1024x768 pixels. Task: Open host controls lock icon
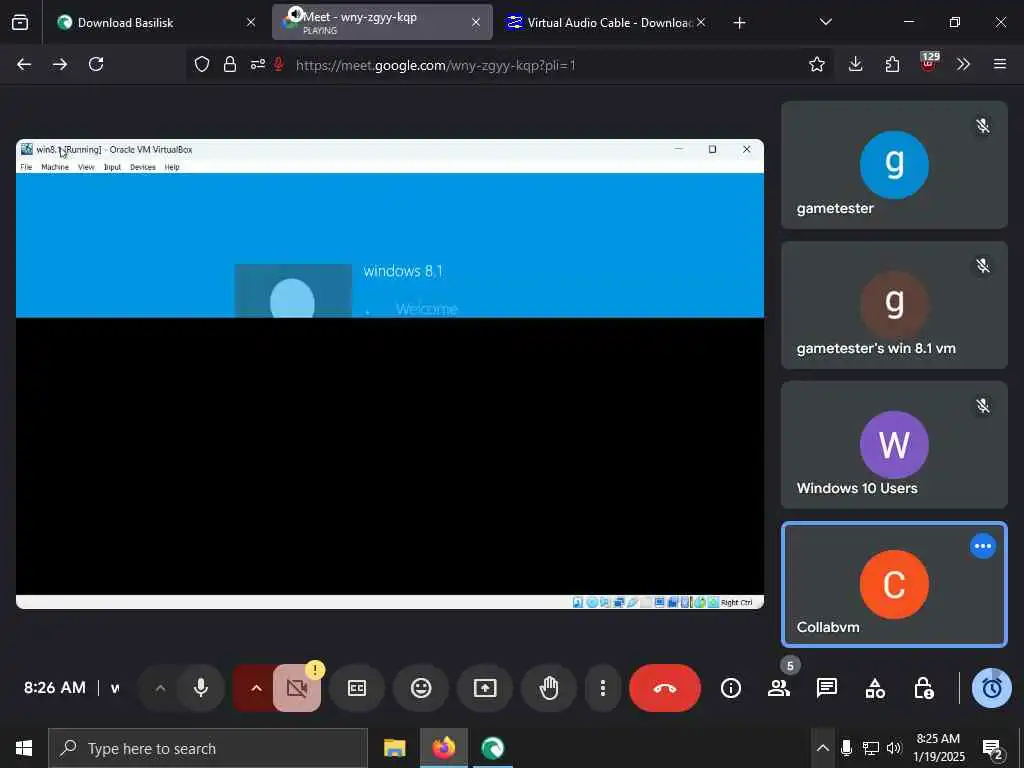coord(923,688)
